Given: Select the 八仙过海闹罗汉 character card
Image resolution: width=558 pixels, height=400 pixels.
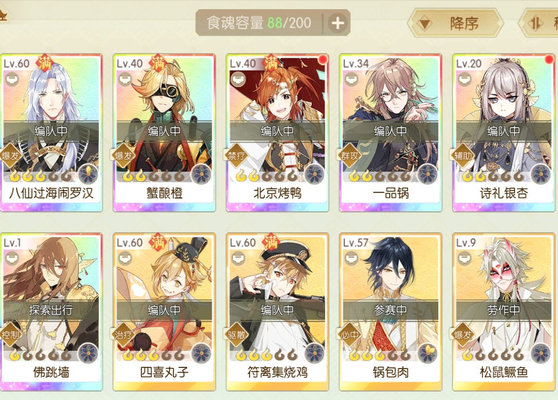Looking at the screenshot, I should click(x=51, y=133).
